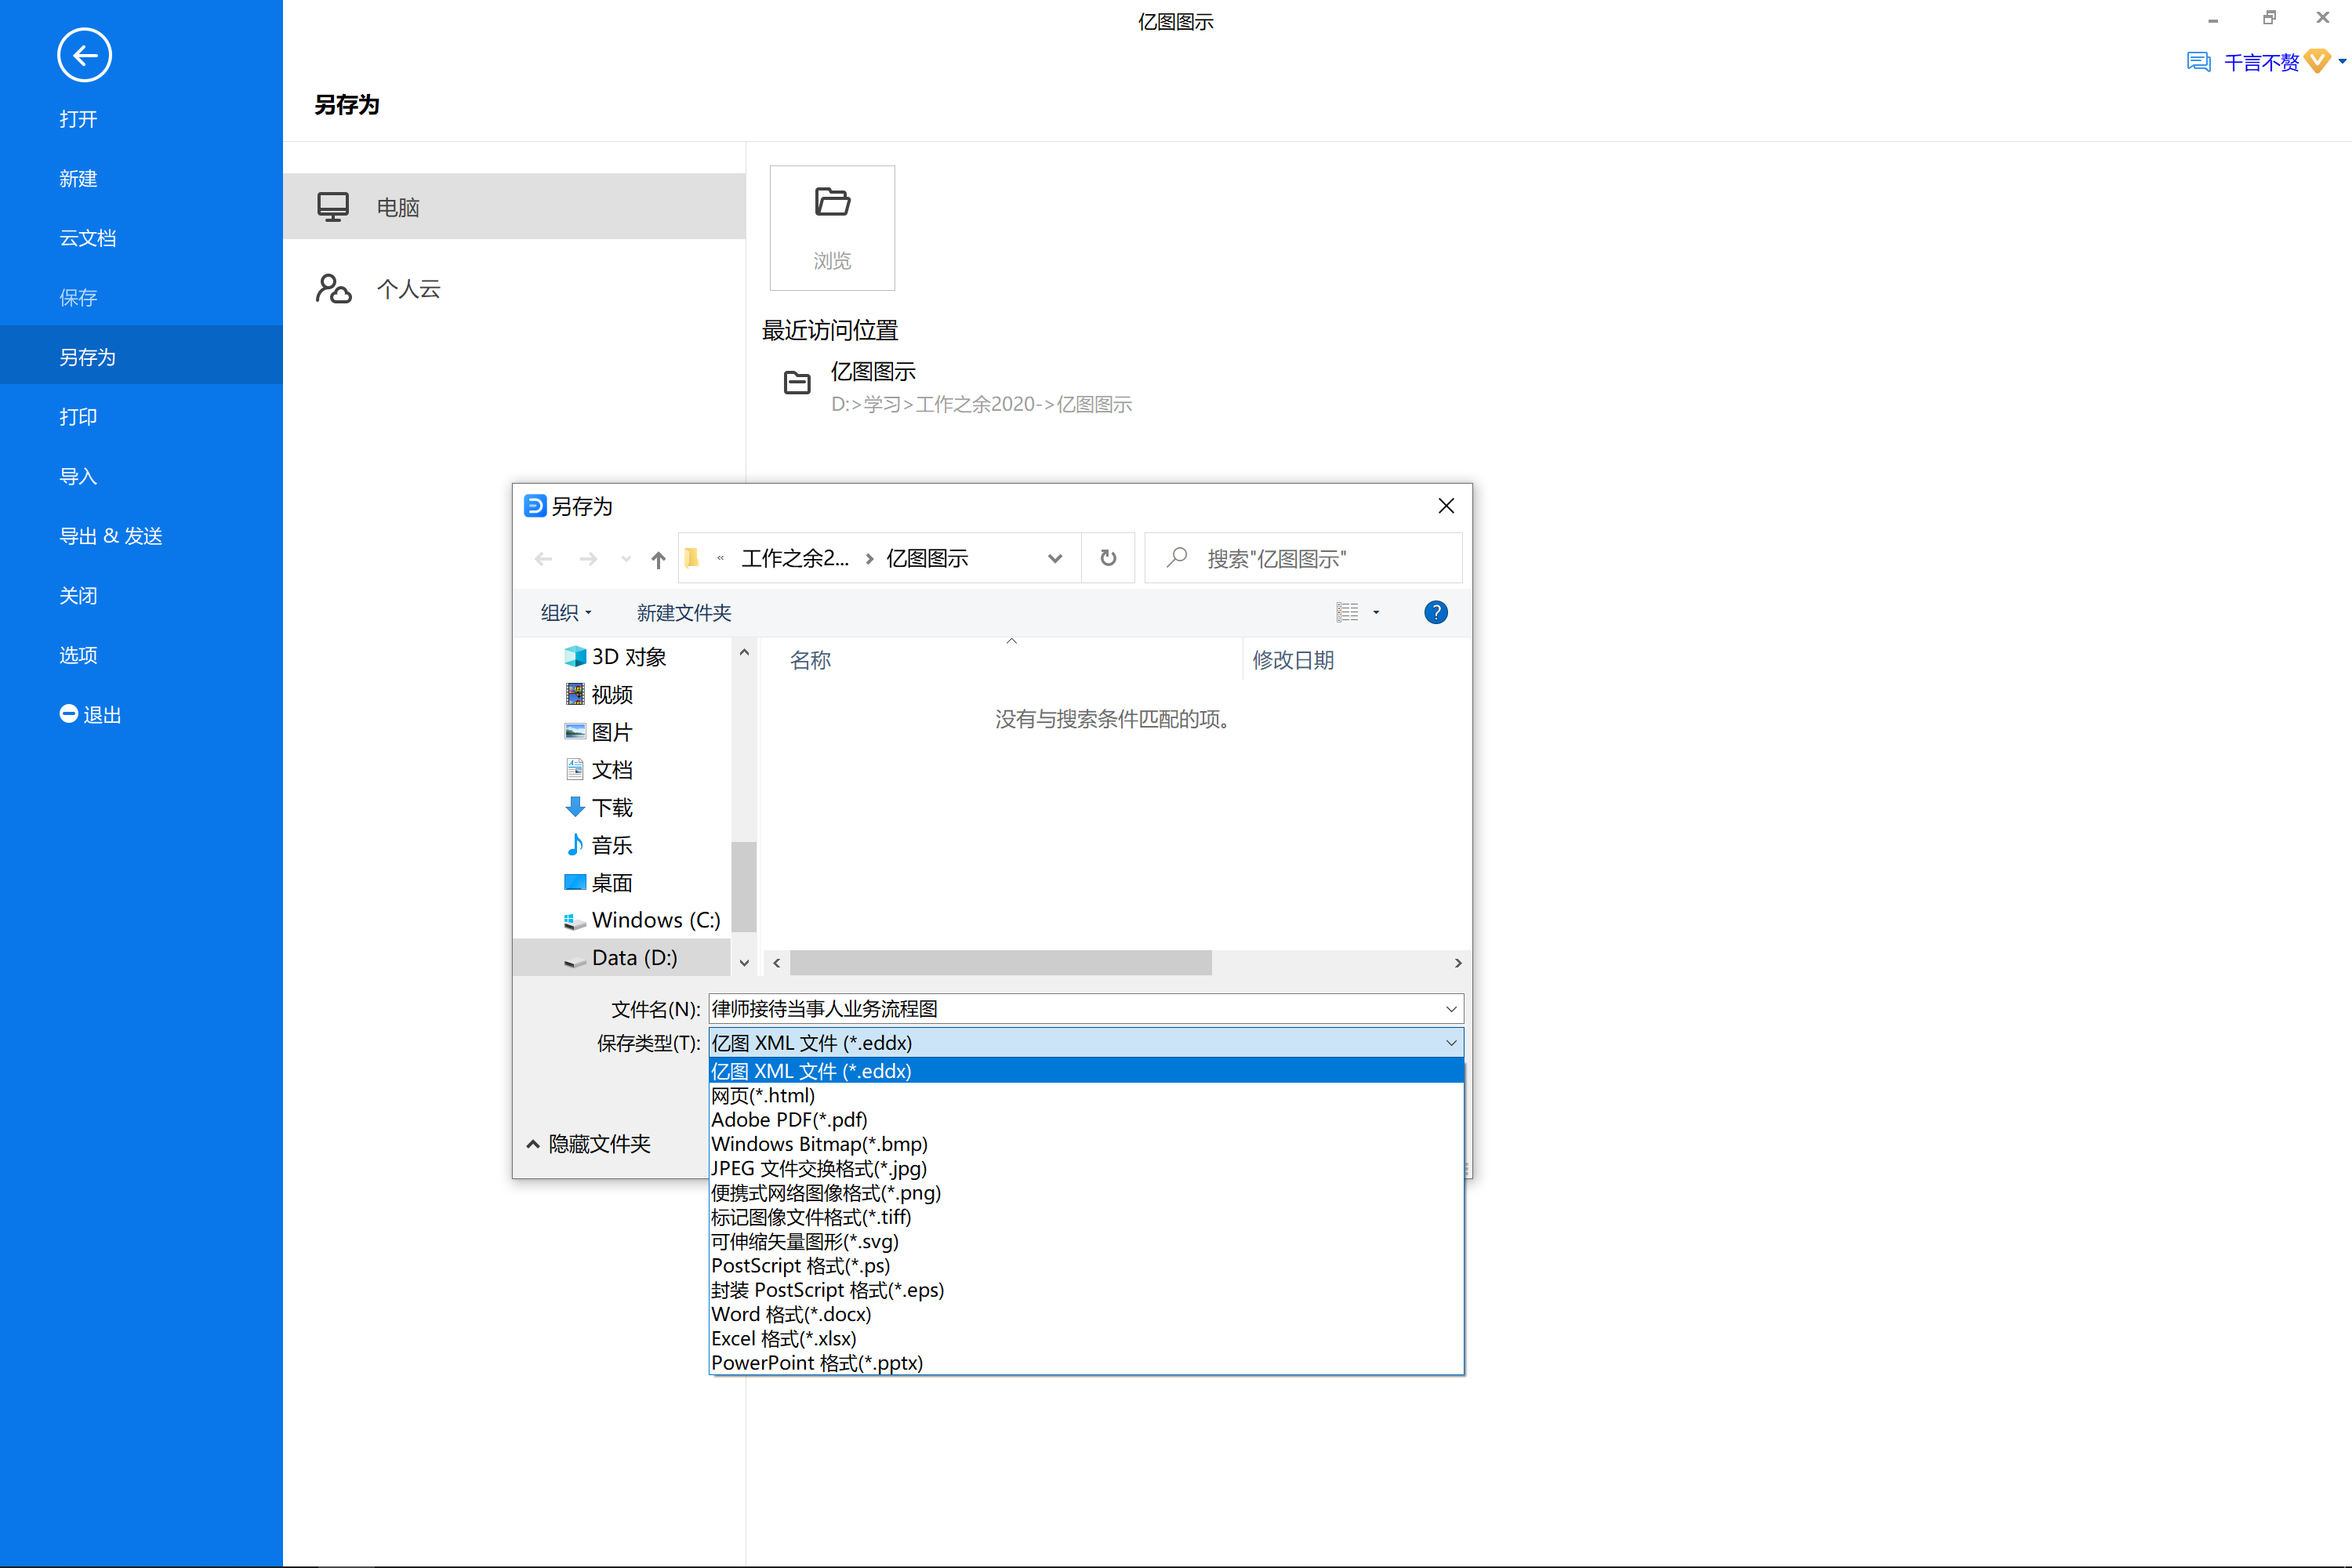This screenshot has height=1568, width=2352.
Task: Click the 图片 picture icon
Action: click(x=574, y=732)
